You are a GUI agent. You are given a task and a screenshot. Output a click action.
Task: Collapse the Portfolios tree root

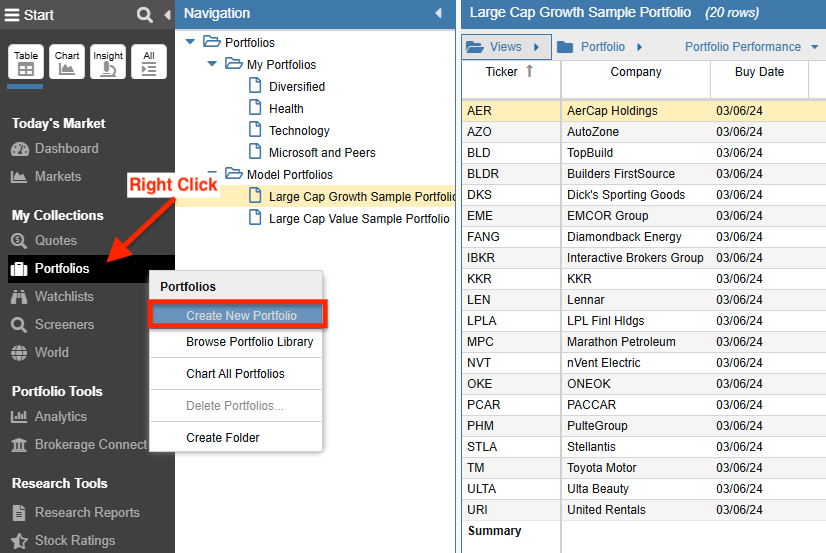click(191, 42)
